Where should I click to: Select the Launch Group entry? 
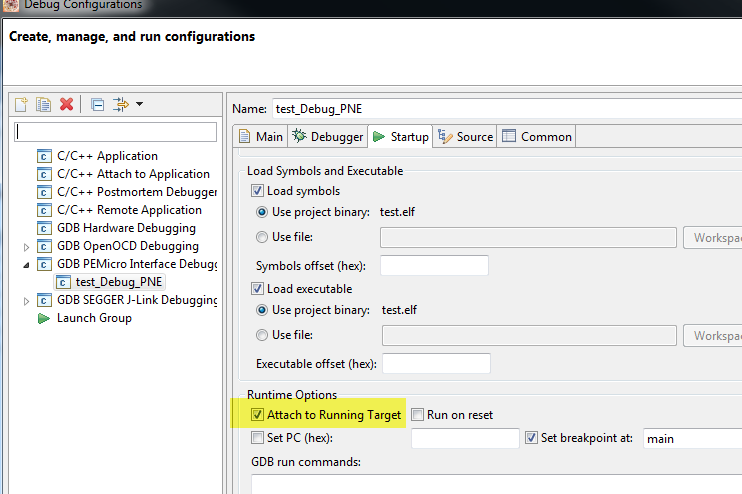[93, 318]
